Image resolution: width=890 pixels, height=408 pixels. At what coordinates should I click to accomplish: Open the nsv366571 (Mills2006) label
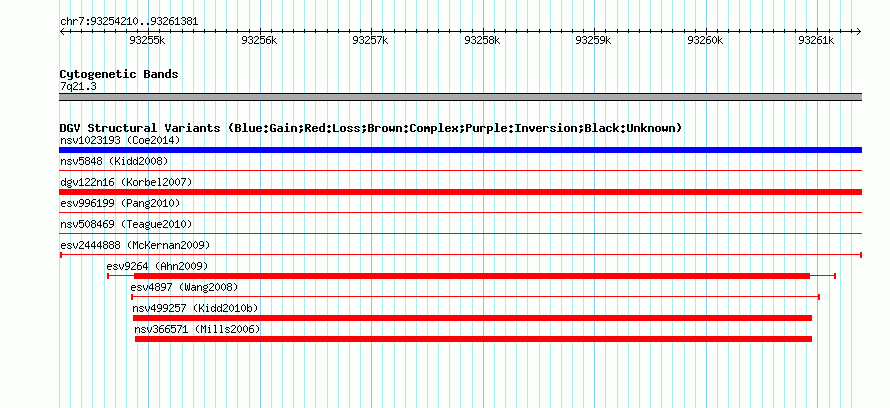tap(198, 329)
